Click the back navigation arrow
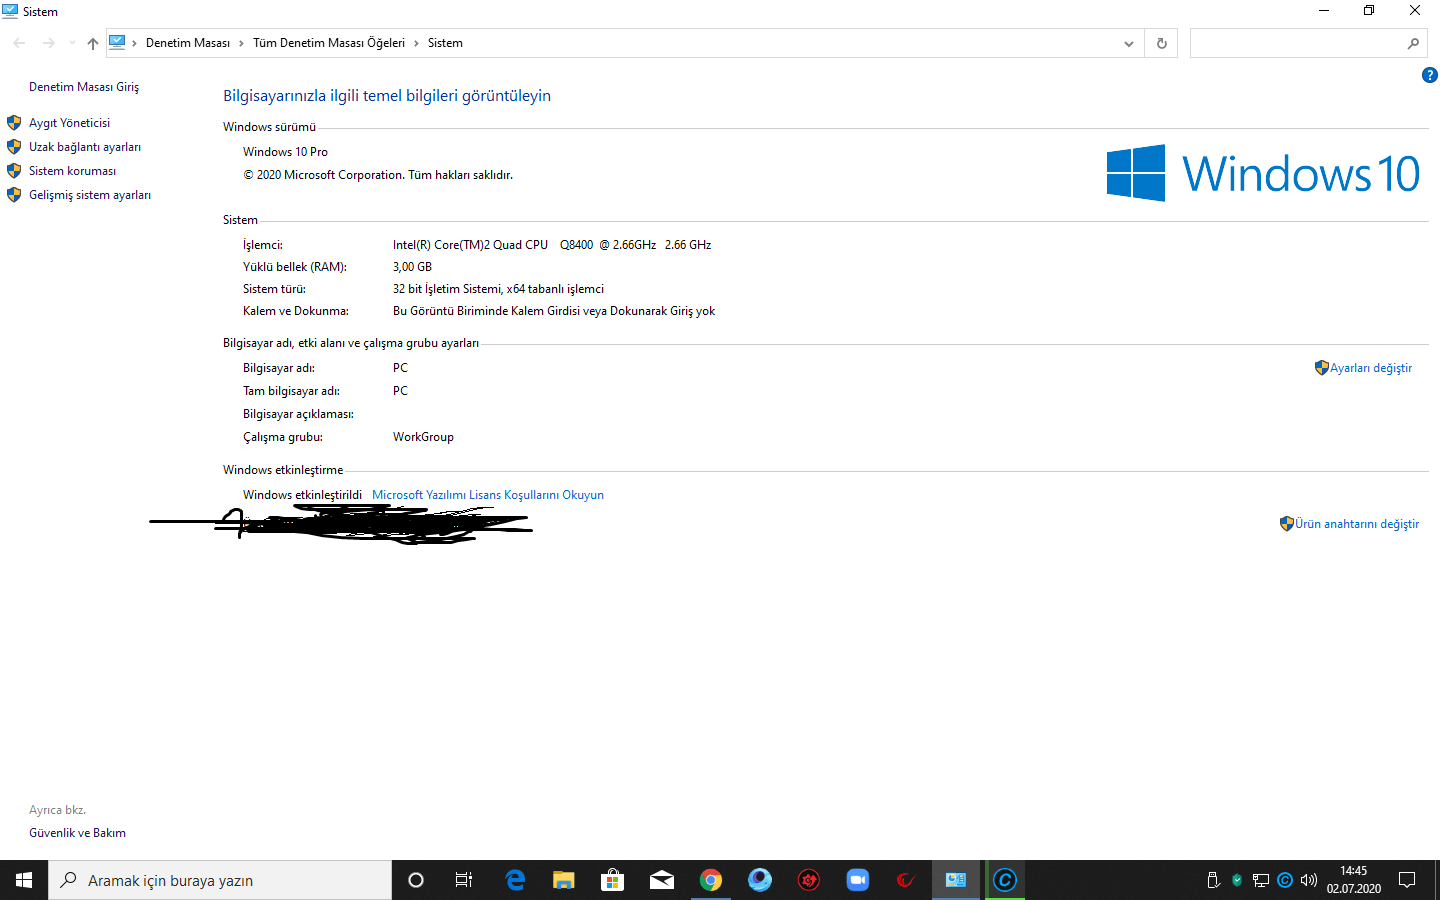This screenshot has height=900, width=1440. tap(19, 43)
